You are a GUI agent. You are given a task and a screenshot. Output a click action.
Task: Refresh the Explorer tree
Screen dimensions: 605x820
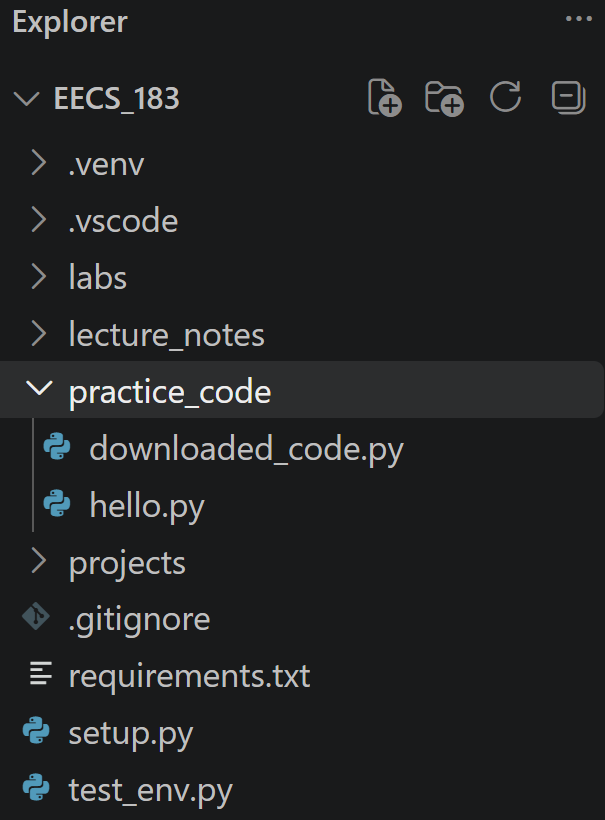tap(505, 97)
